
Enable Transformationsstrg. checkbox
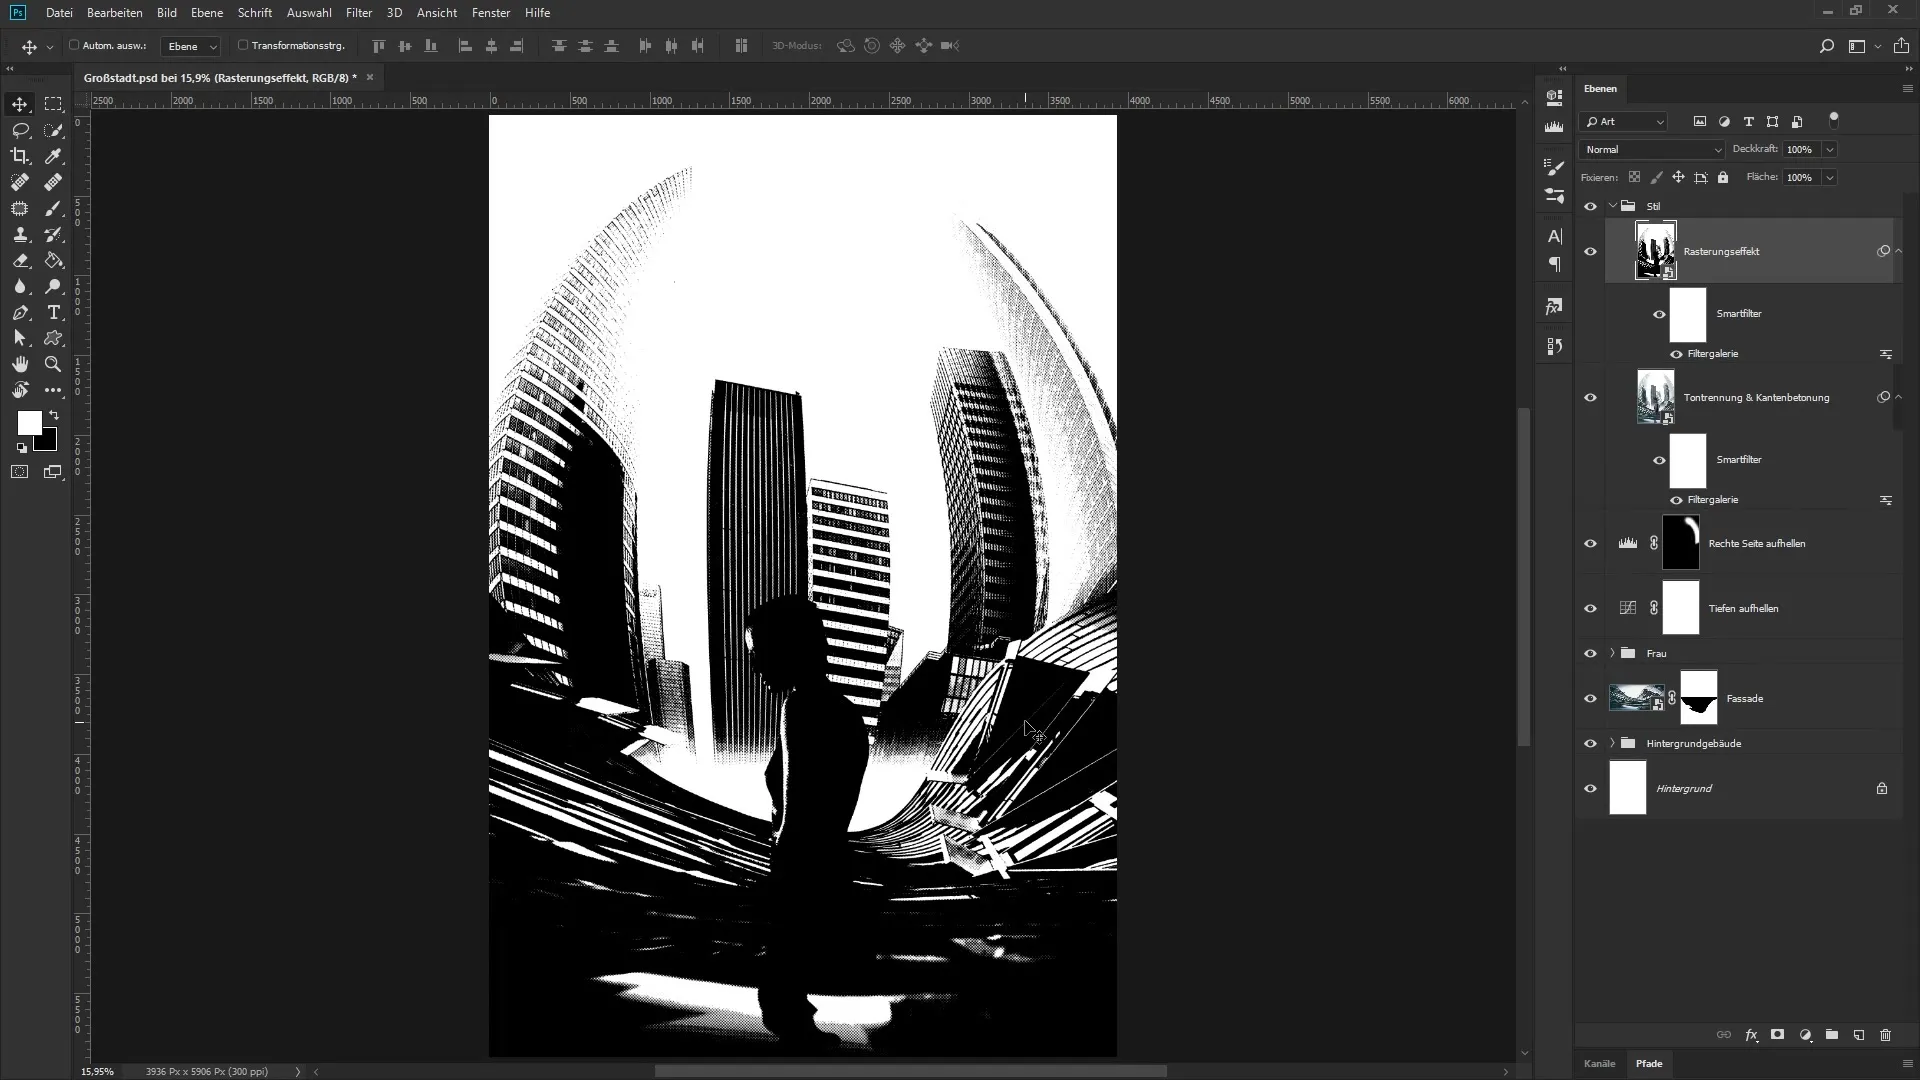tap(242, 45)
